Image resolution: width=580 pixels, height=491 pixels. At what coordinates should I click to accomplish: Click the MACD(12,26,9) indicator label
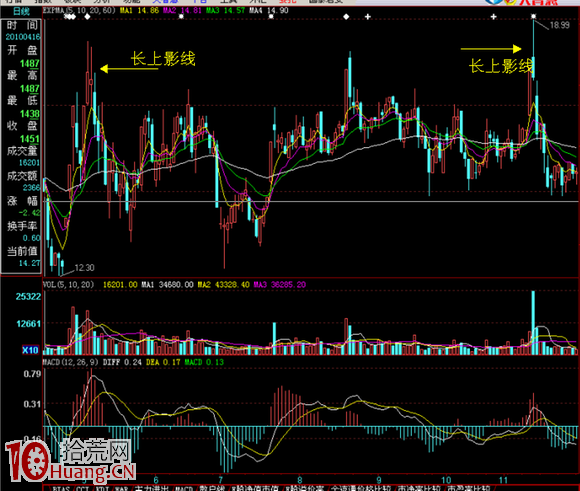(x=71, y=362)
